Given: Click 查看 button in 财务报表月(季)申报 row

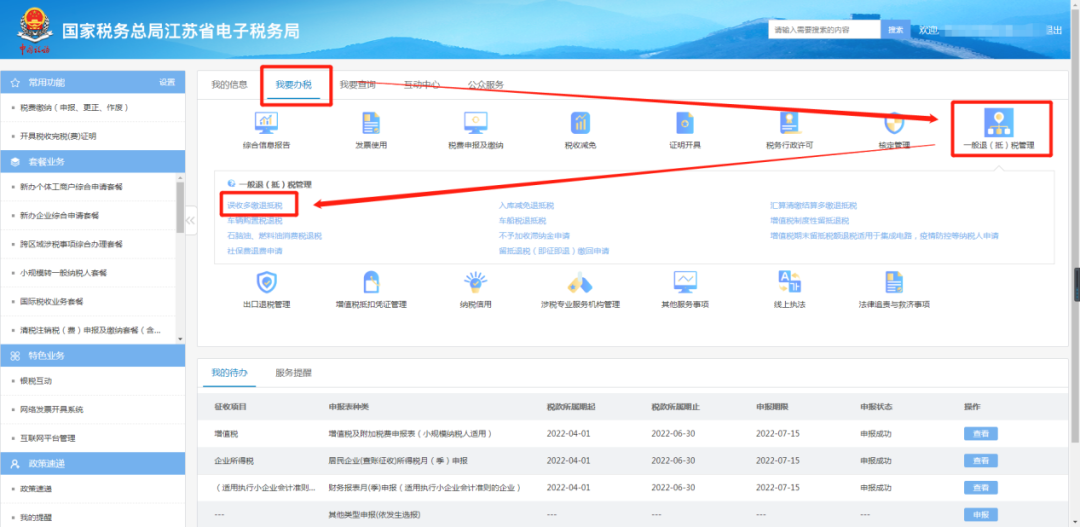Looking at the screenshot, I should (981, 488).
